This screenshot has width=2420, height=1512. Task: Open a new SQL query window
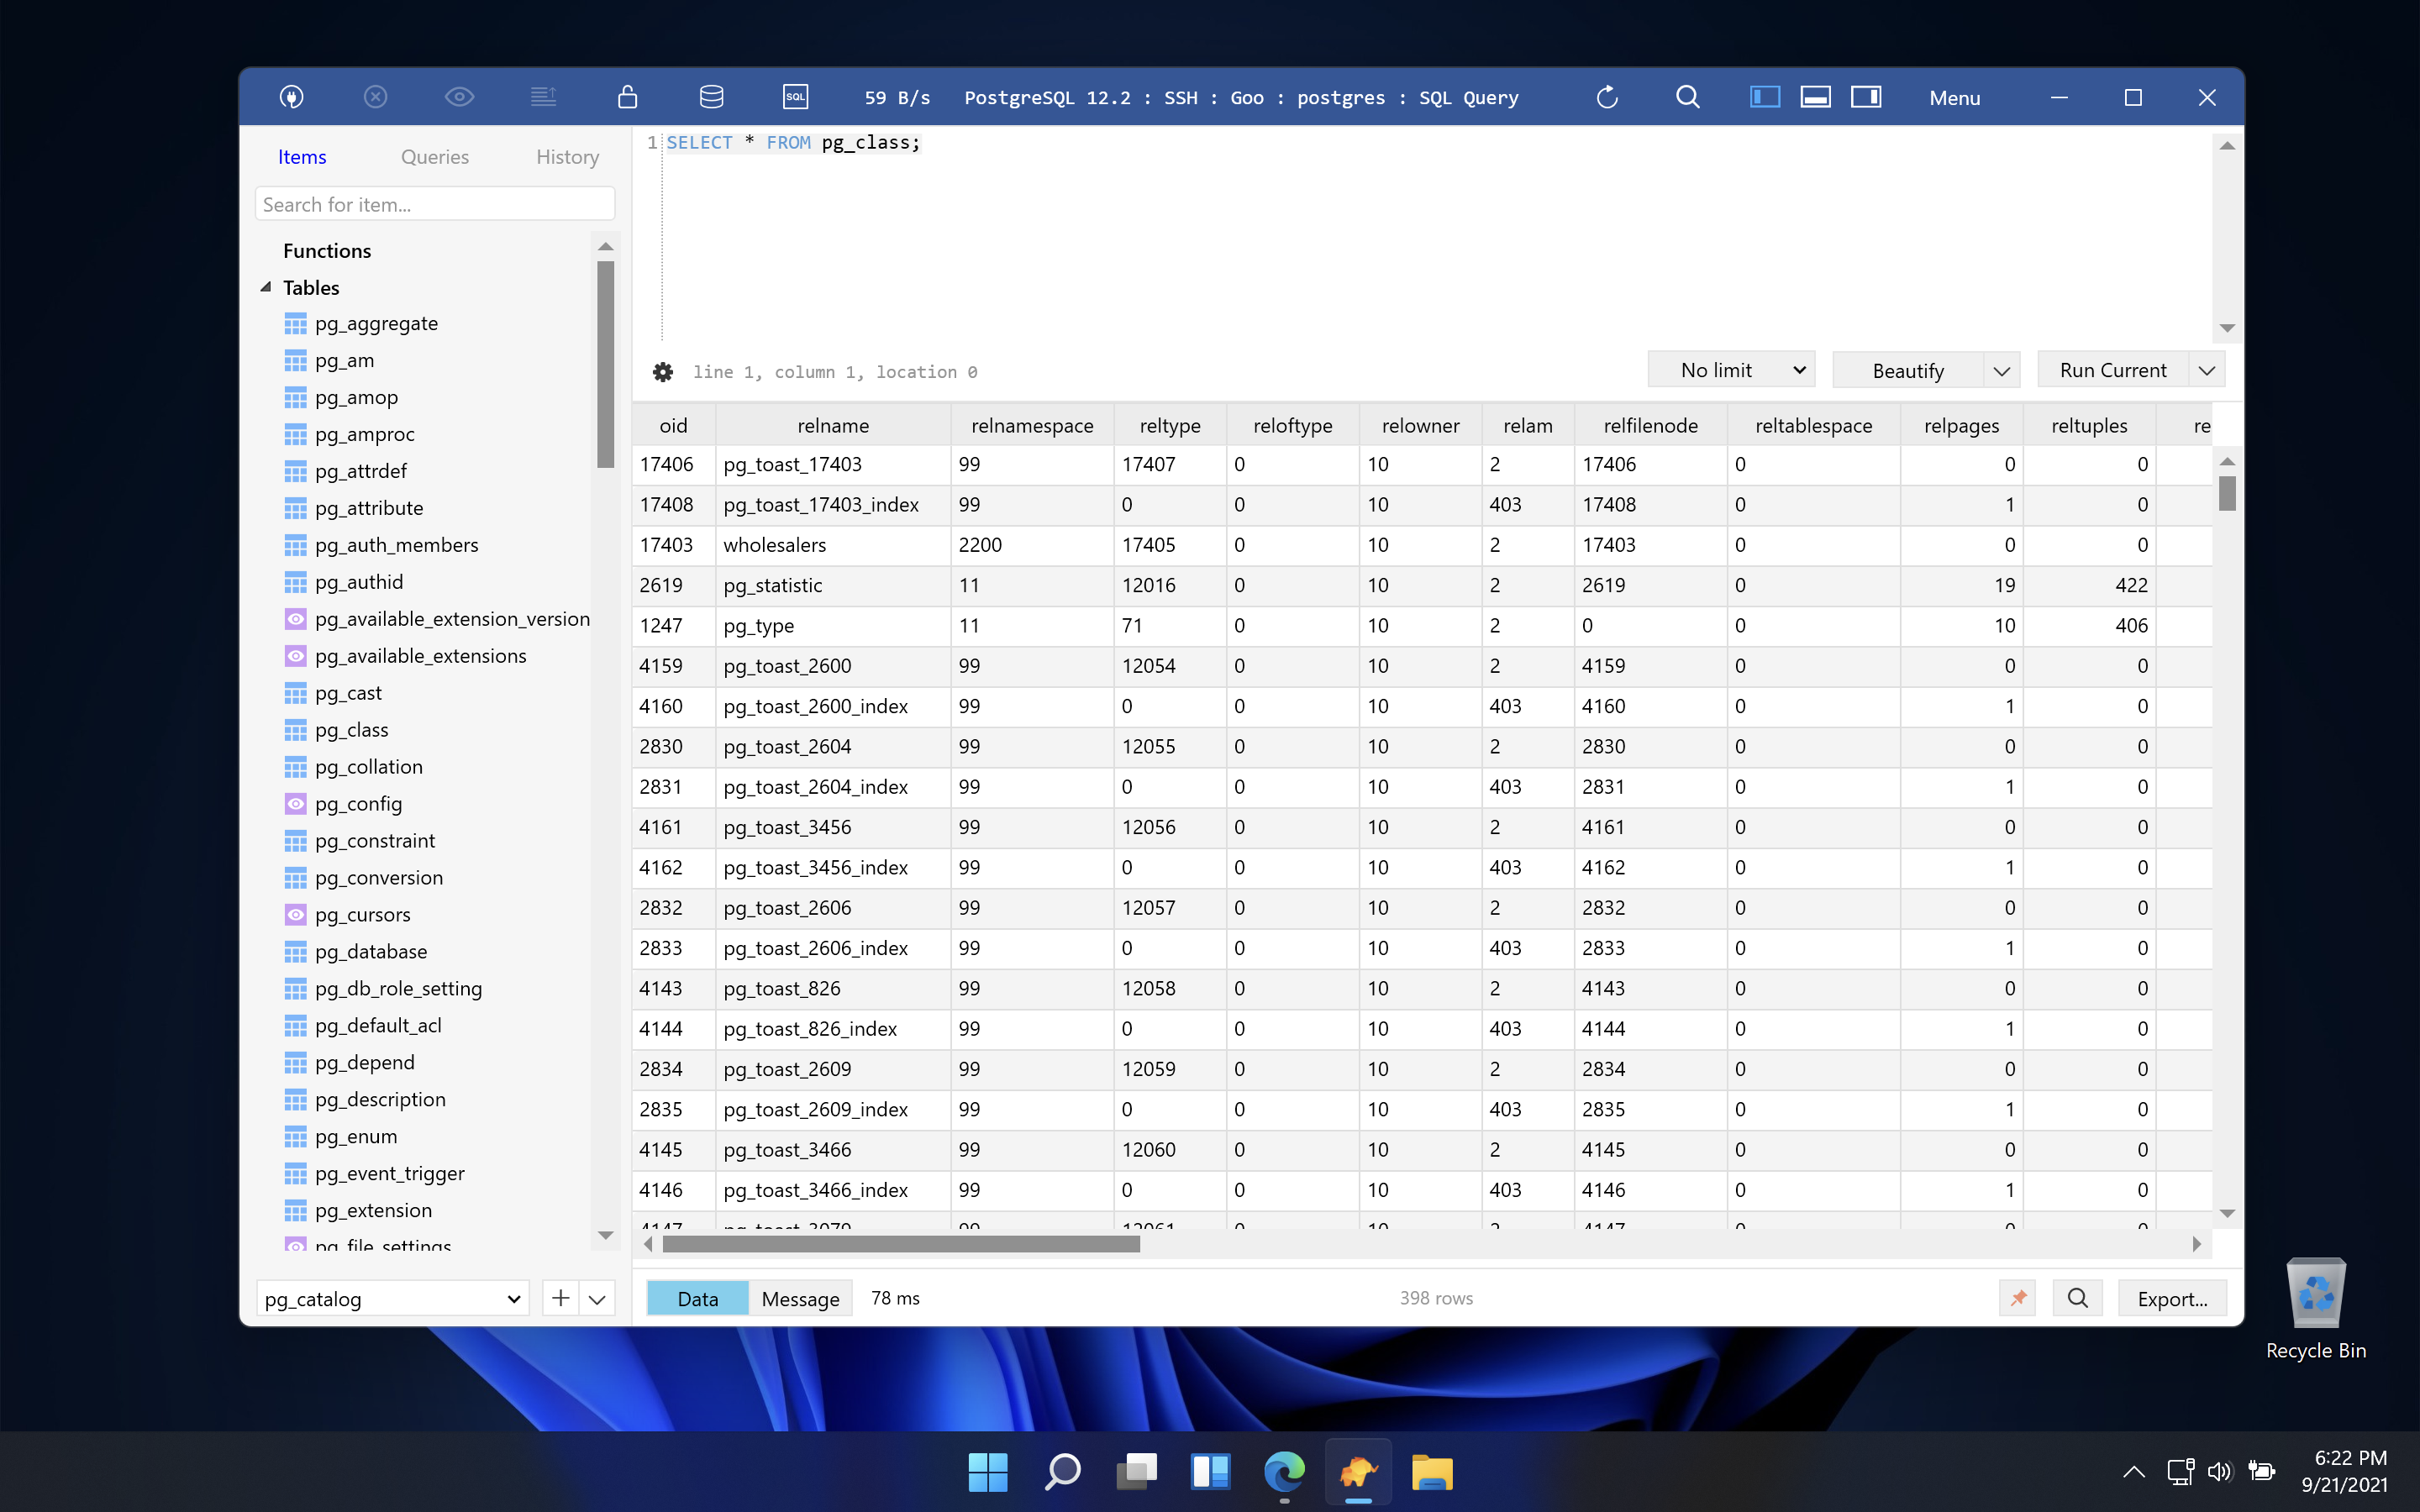pyautogui.click(x=795, y=97)
